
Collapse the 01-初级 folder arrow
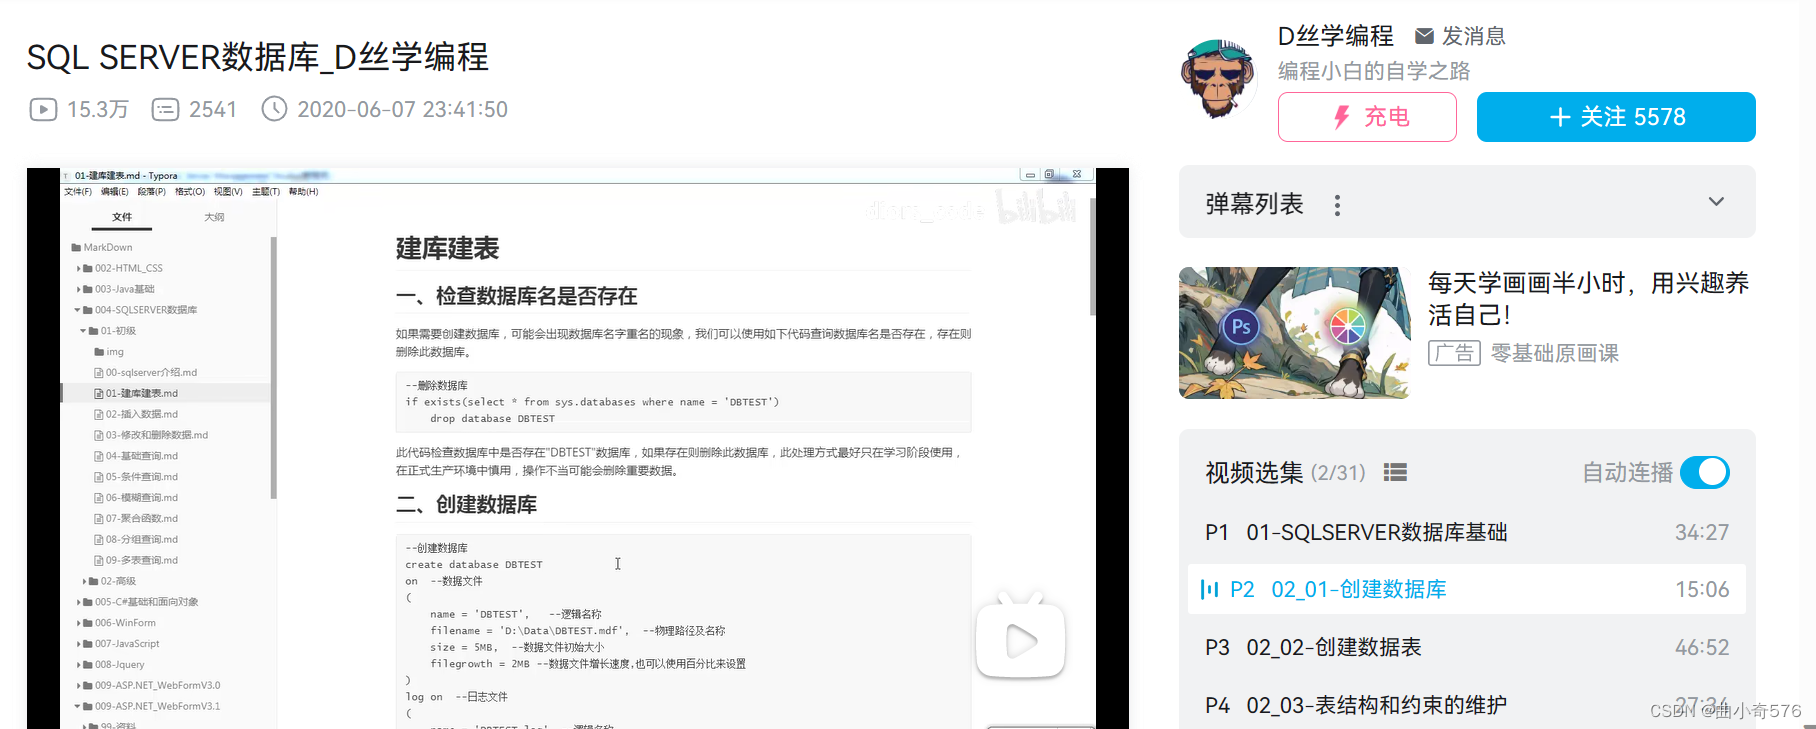point(84,331)
